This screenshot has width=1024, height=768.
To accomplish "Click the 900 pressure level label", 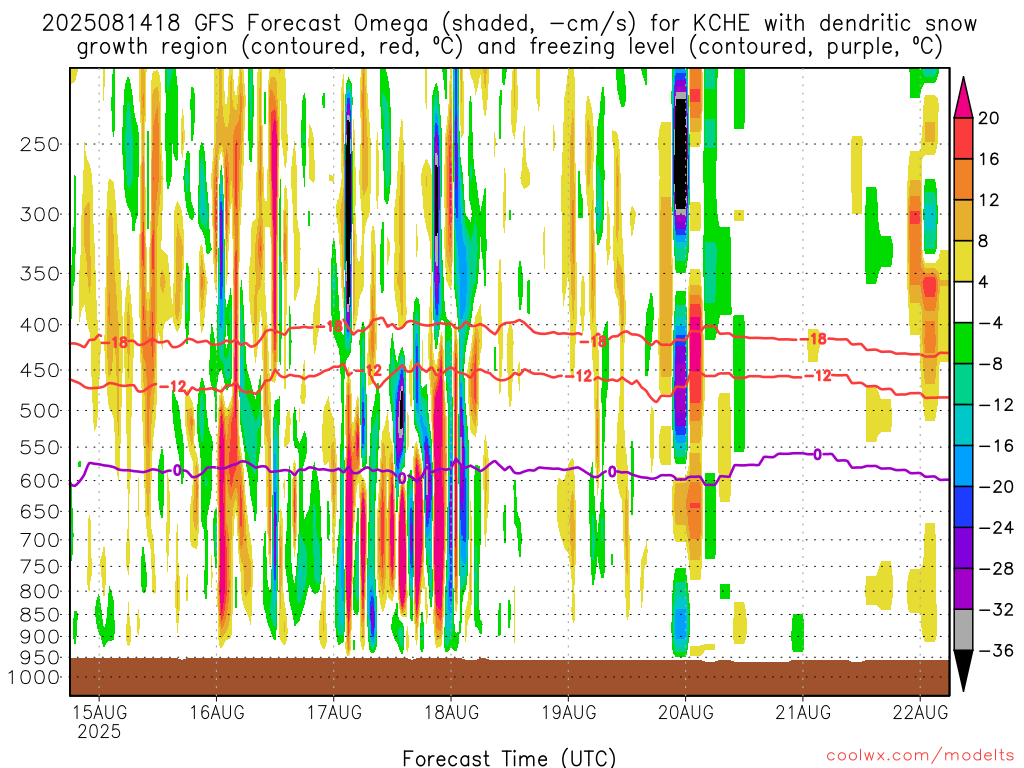I will tap(40, 637).
